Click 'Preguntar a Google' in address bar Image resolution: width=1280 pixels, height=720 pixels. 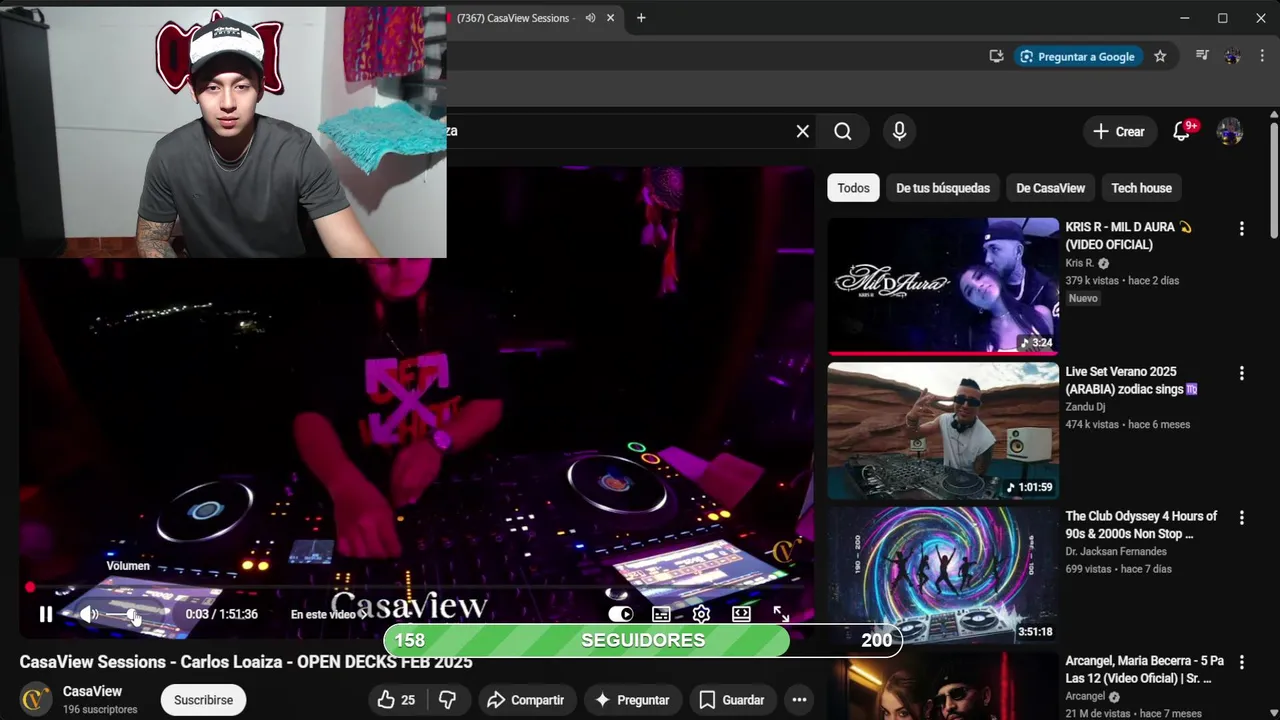1077,57
